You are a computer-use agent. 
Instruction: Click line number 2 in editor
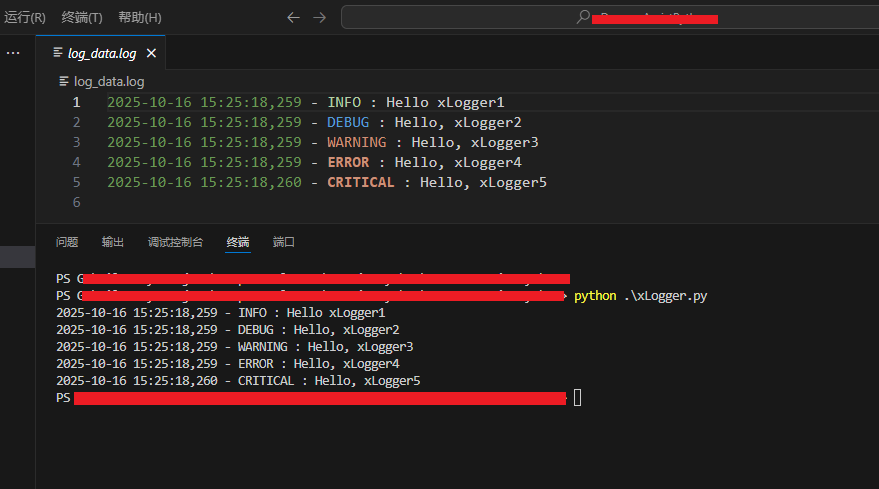pos(76,122)
